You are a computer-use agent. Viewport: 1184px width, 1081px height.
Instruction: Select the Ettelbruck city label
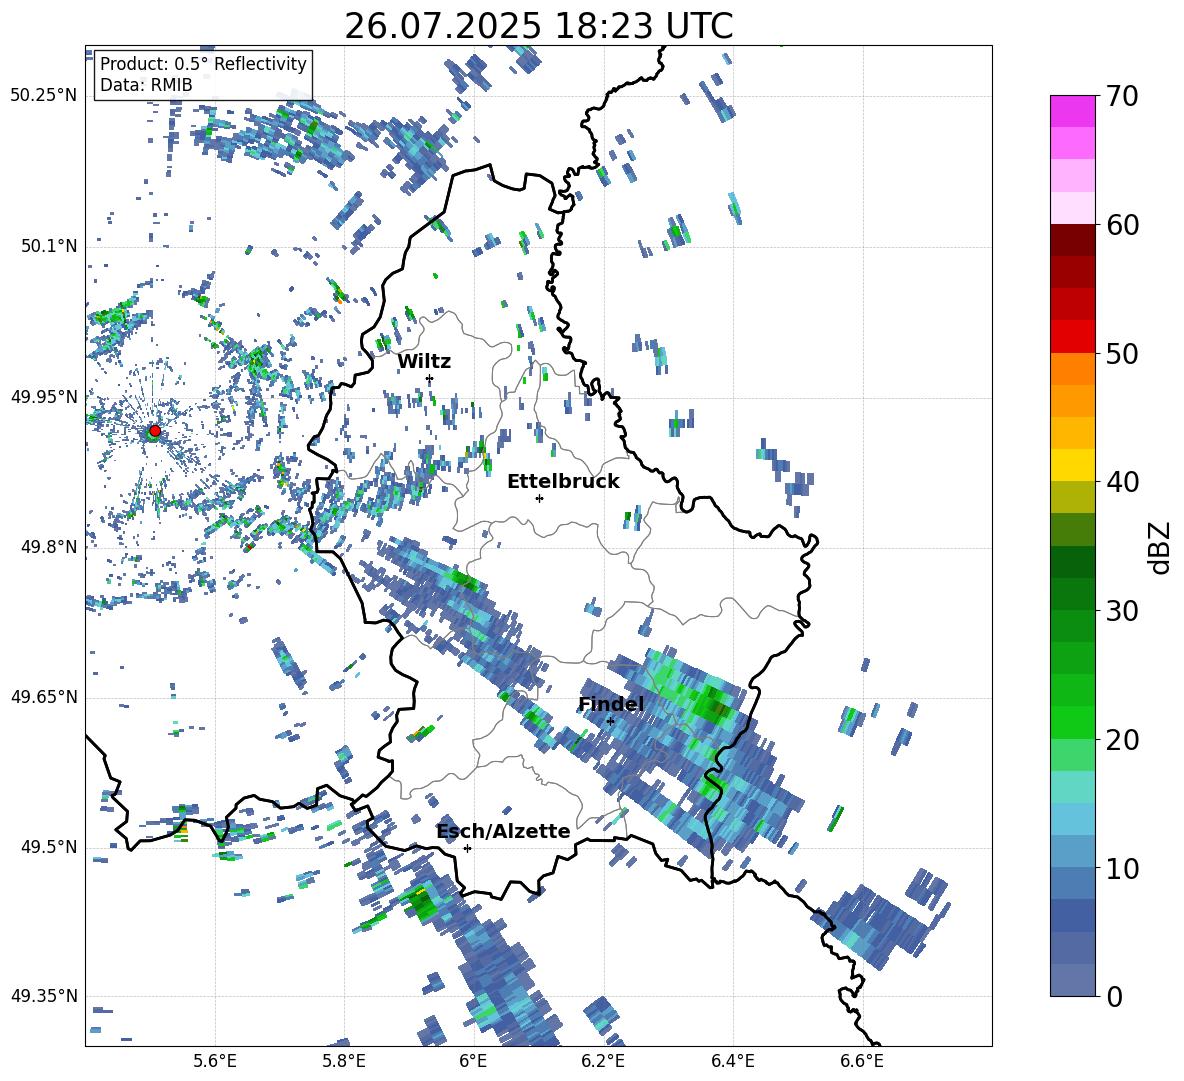tap(563, 482)
